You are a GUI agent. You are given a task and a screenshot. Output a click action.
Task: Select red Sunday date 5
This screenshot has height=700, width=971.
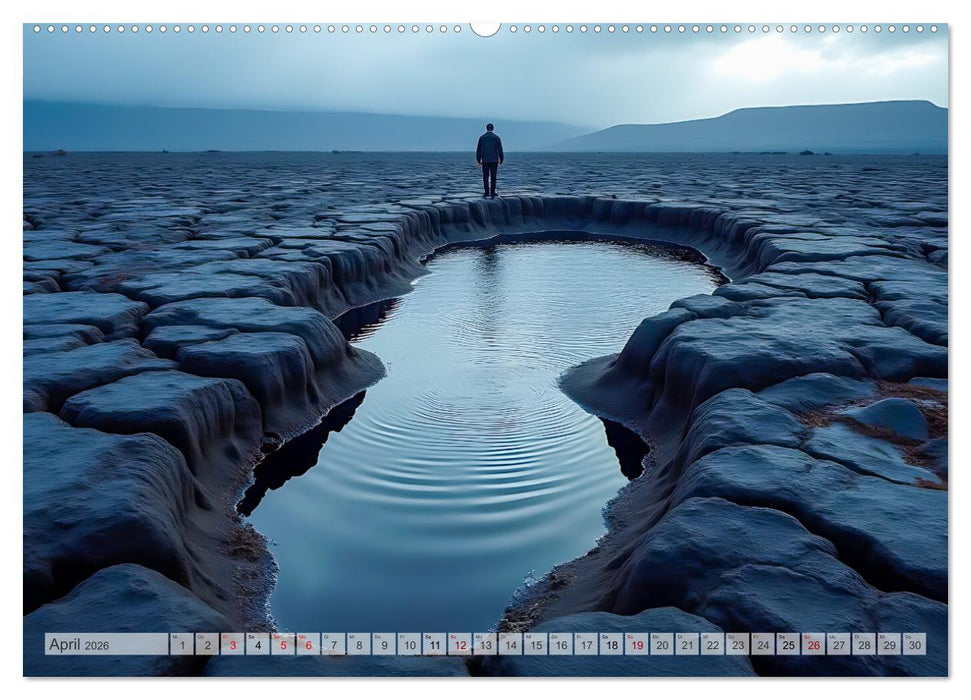(282, 645)
